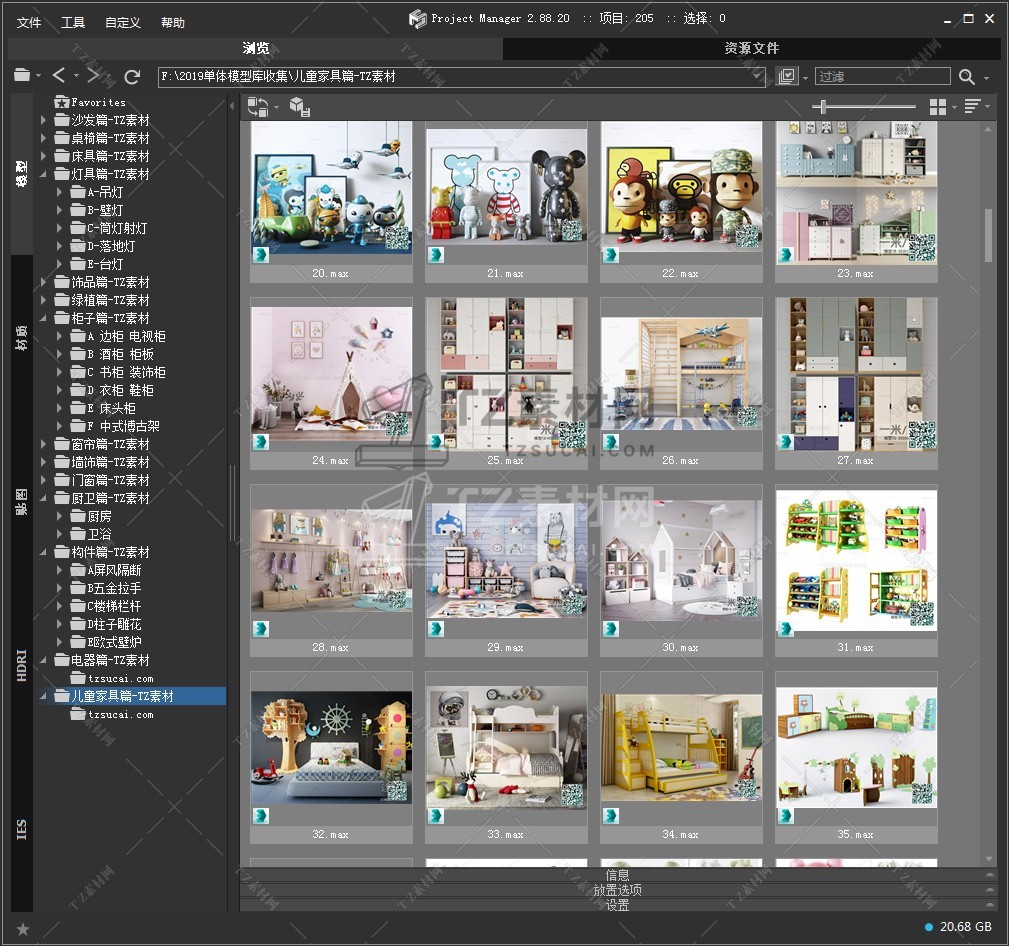
Task: Click the sort order lines icon
Action: 972,106
